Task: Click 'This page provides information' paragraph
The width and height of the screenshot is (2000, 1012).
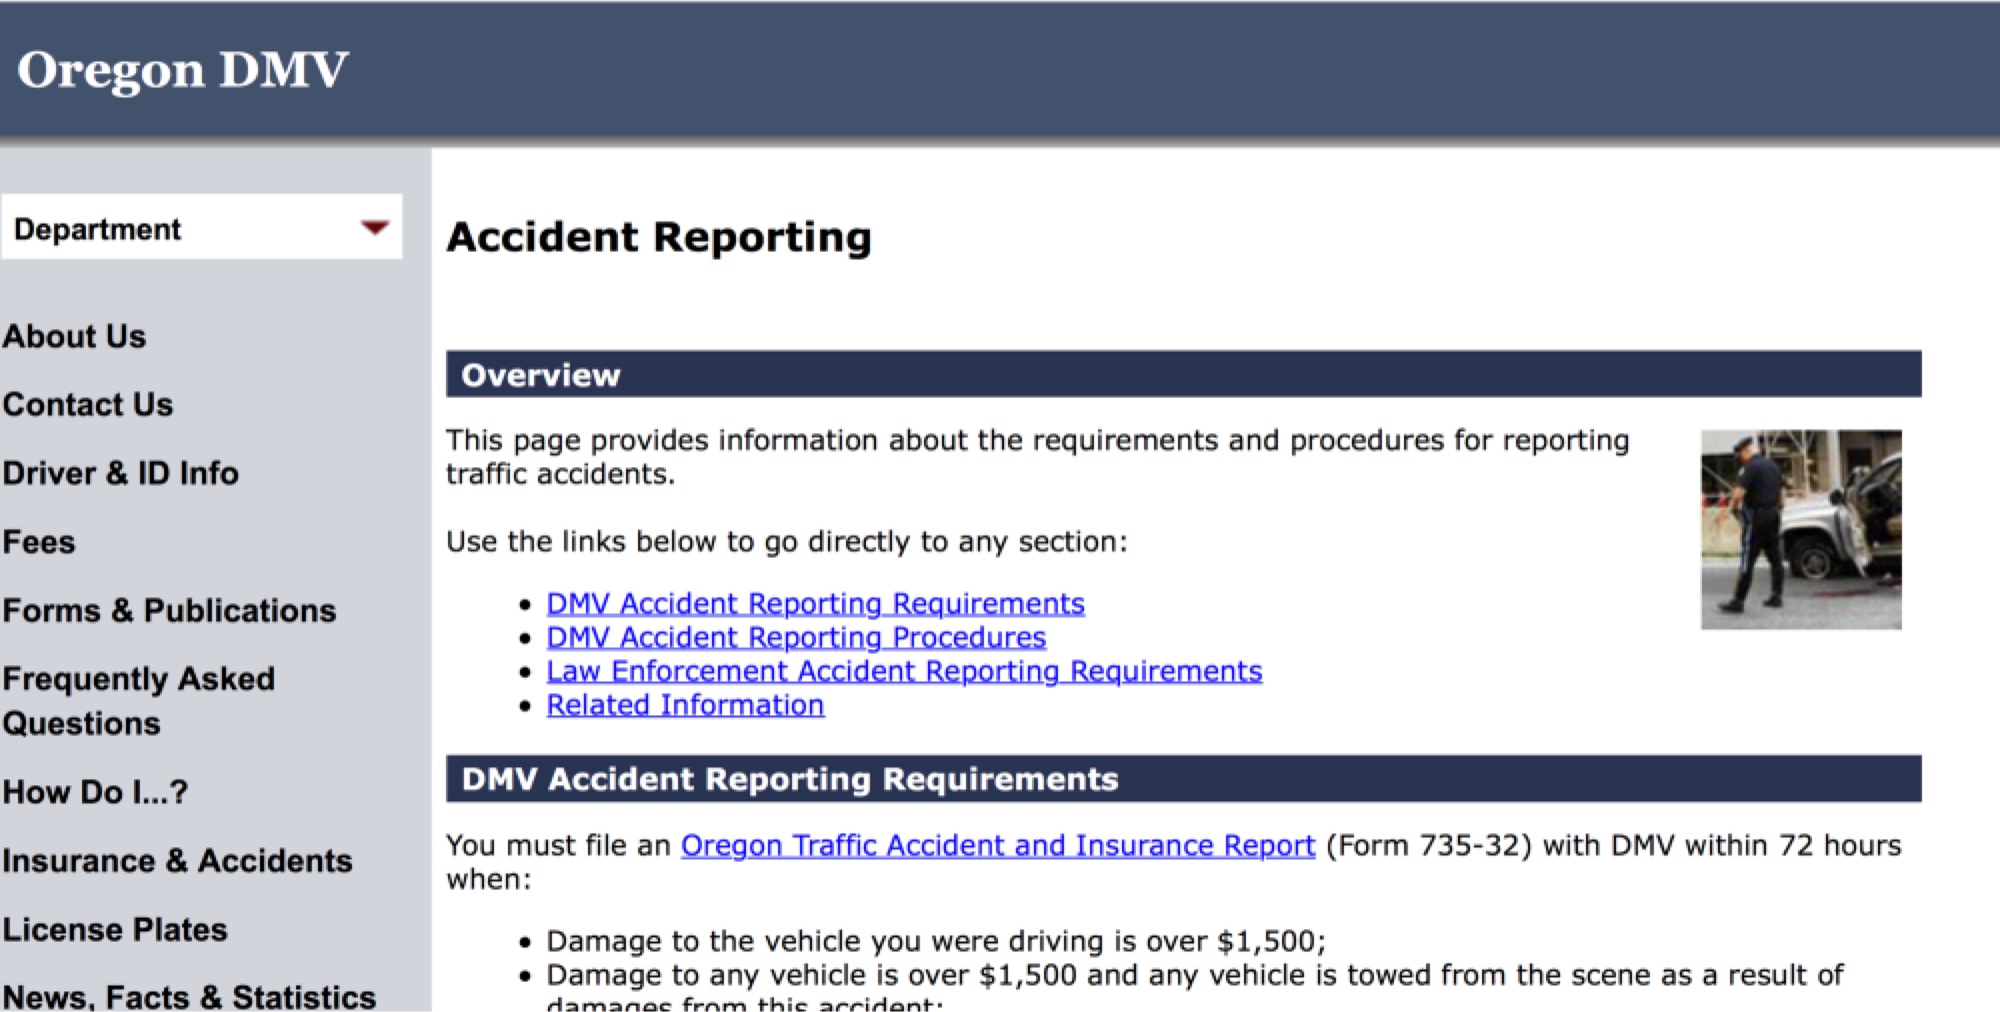Action: click(1038, 457)
